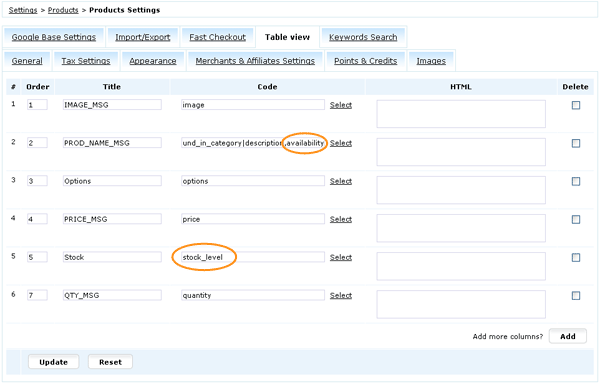Go to the Keywords Search tab
The width and height of the screenshot is (600, 384).
click(363, 37)
